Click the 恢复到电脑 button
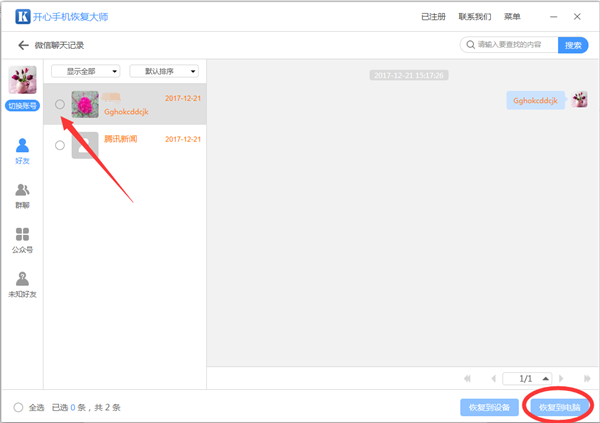600x423 pixels. 559,407
